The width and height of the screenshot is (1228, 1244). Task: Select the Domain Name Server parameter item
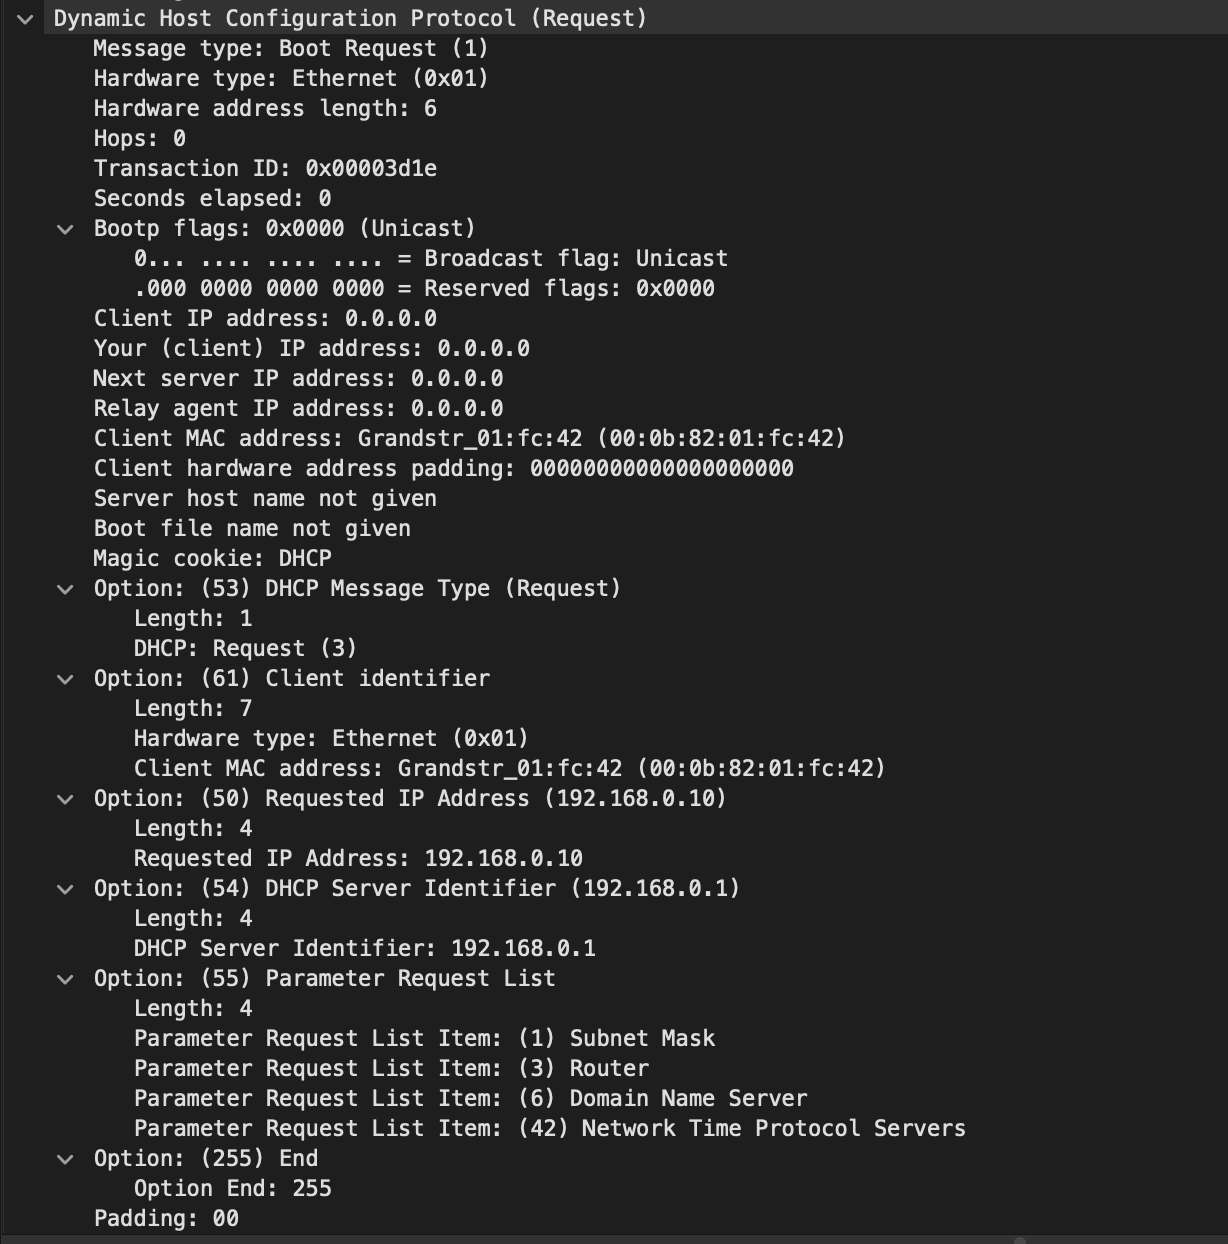[x=470, y=1098]
